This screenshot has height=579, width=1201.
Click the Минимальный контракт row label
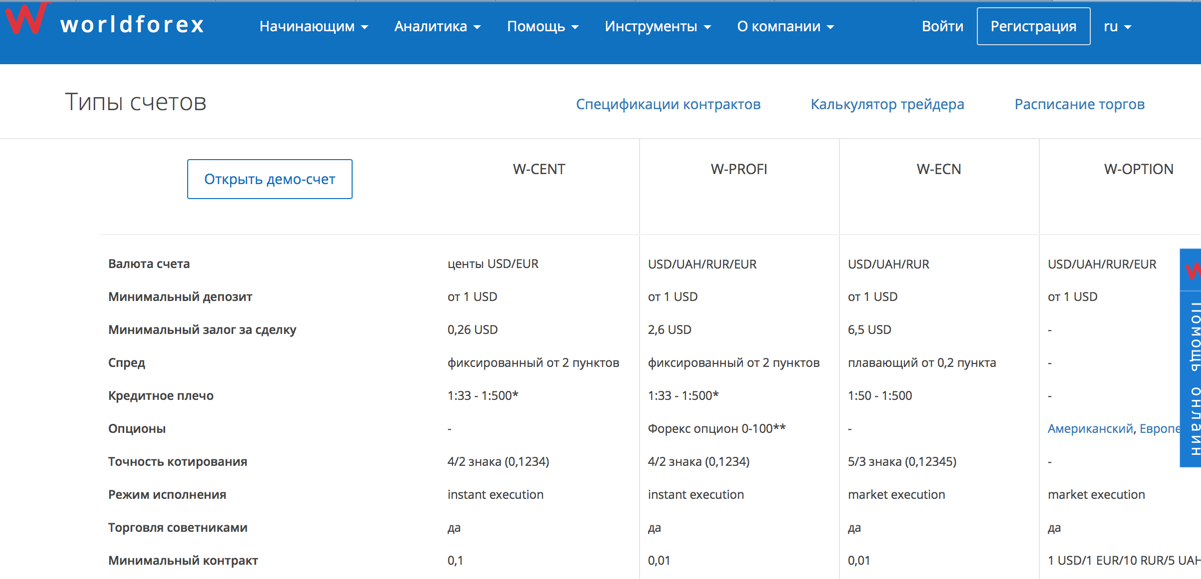point(183,561)
